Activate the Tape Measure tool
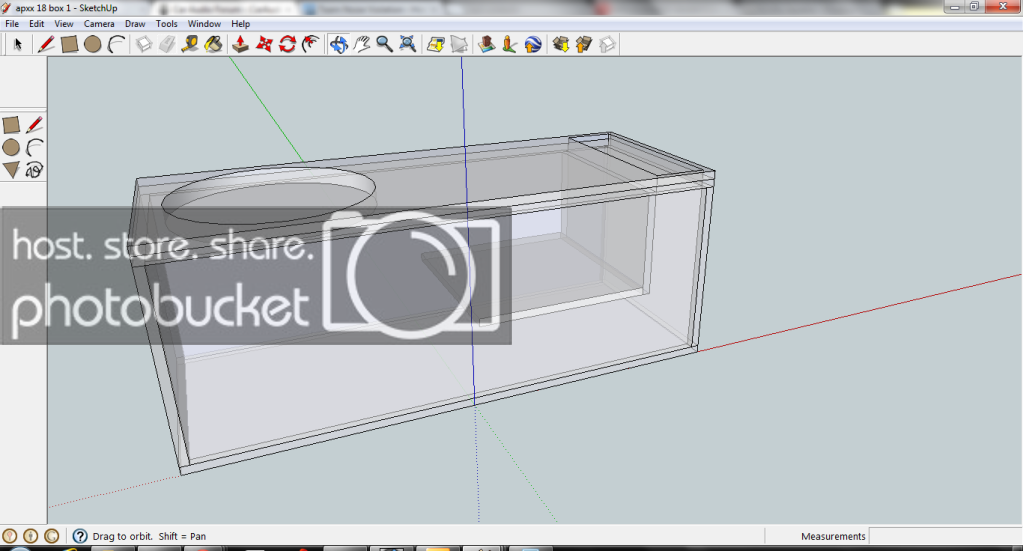This screenshot has height=551, width=1023. point(190,44)
